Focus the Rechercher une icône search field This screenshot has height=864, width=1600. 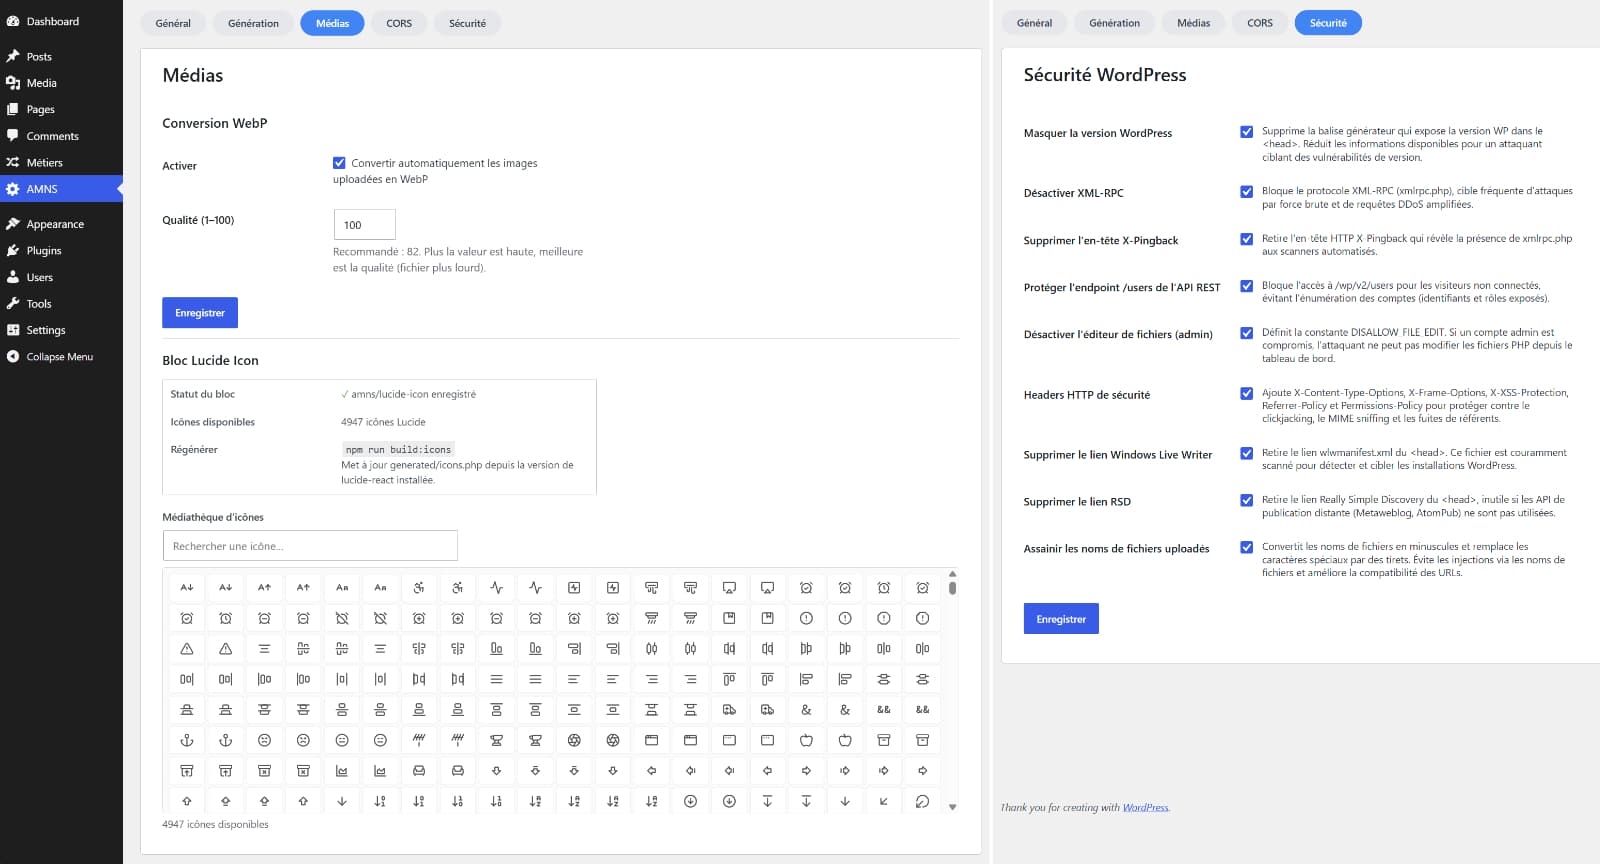pyautogui.click(x=310, y=546)
